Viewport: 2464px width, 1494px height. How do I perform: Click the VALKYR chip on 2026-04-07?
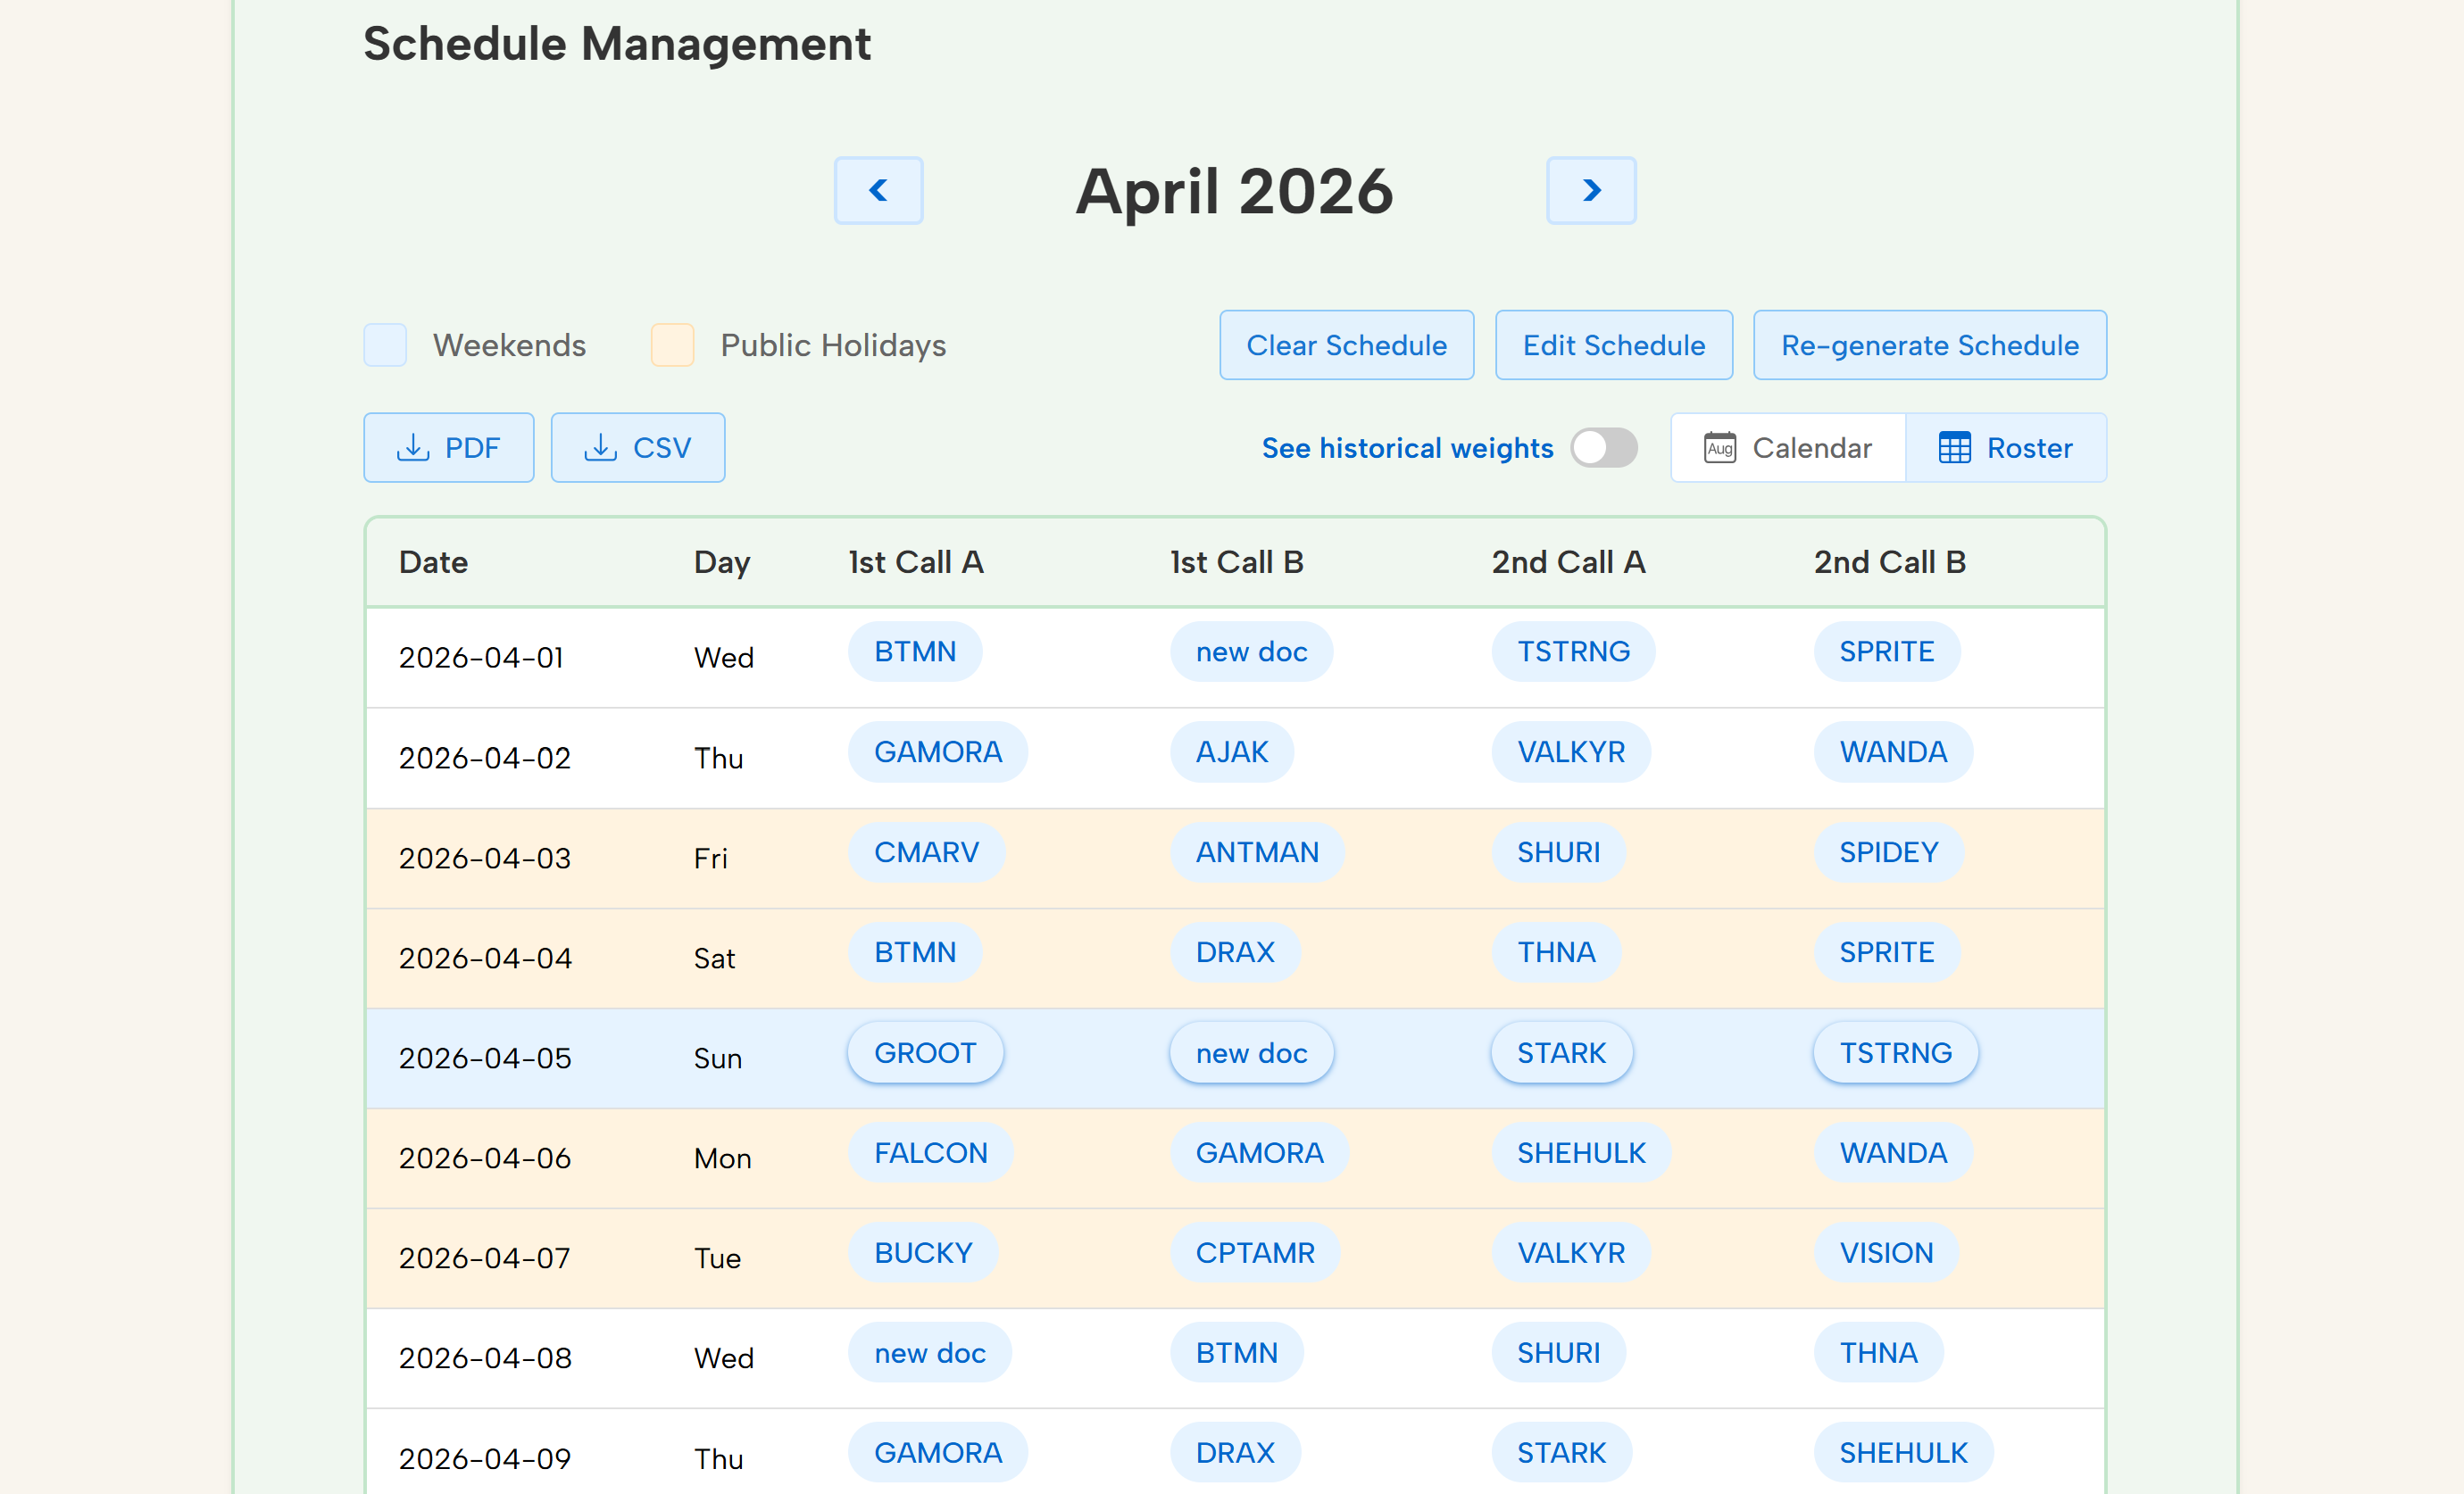tap(1570, 1252)
